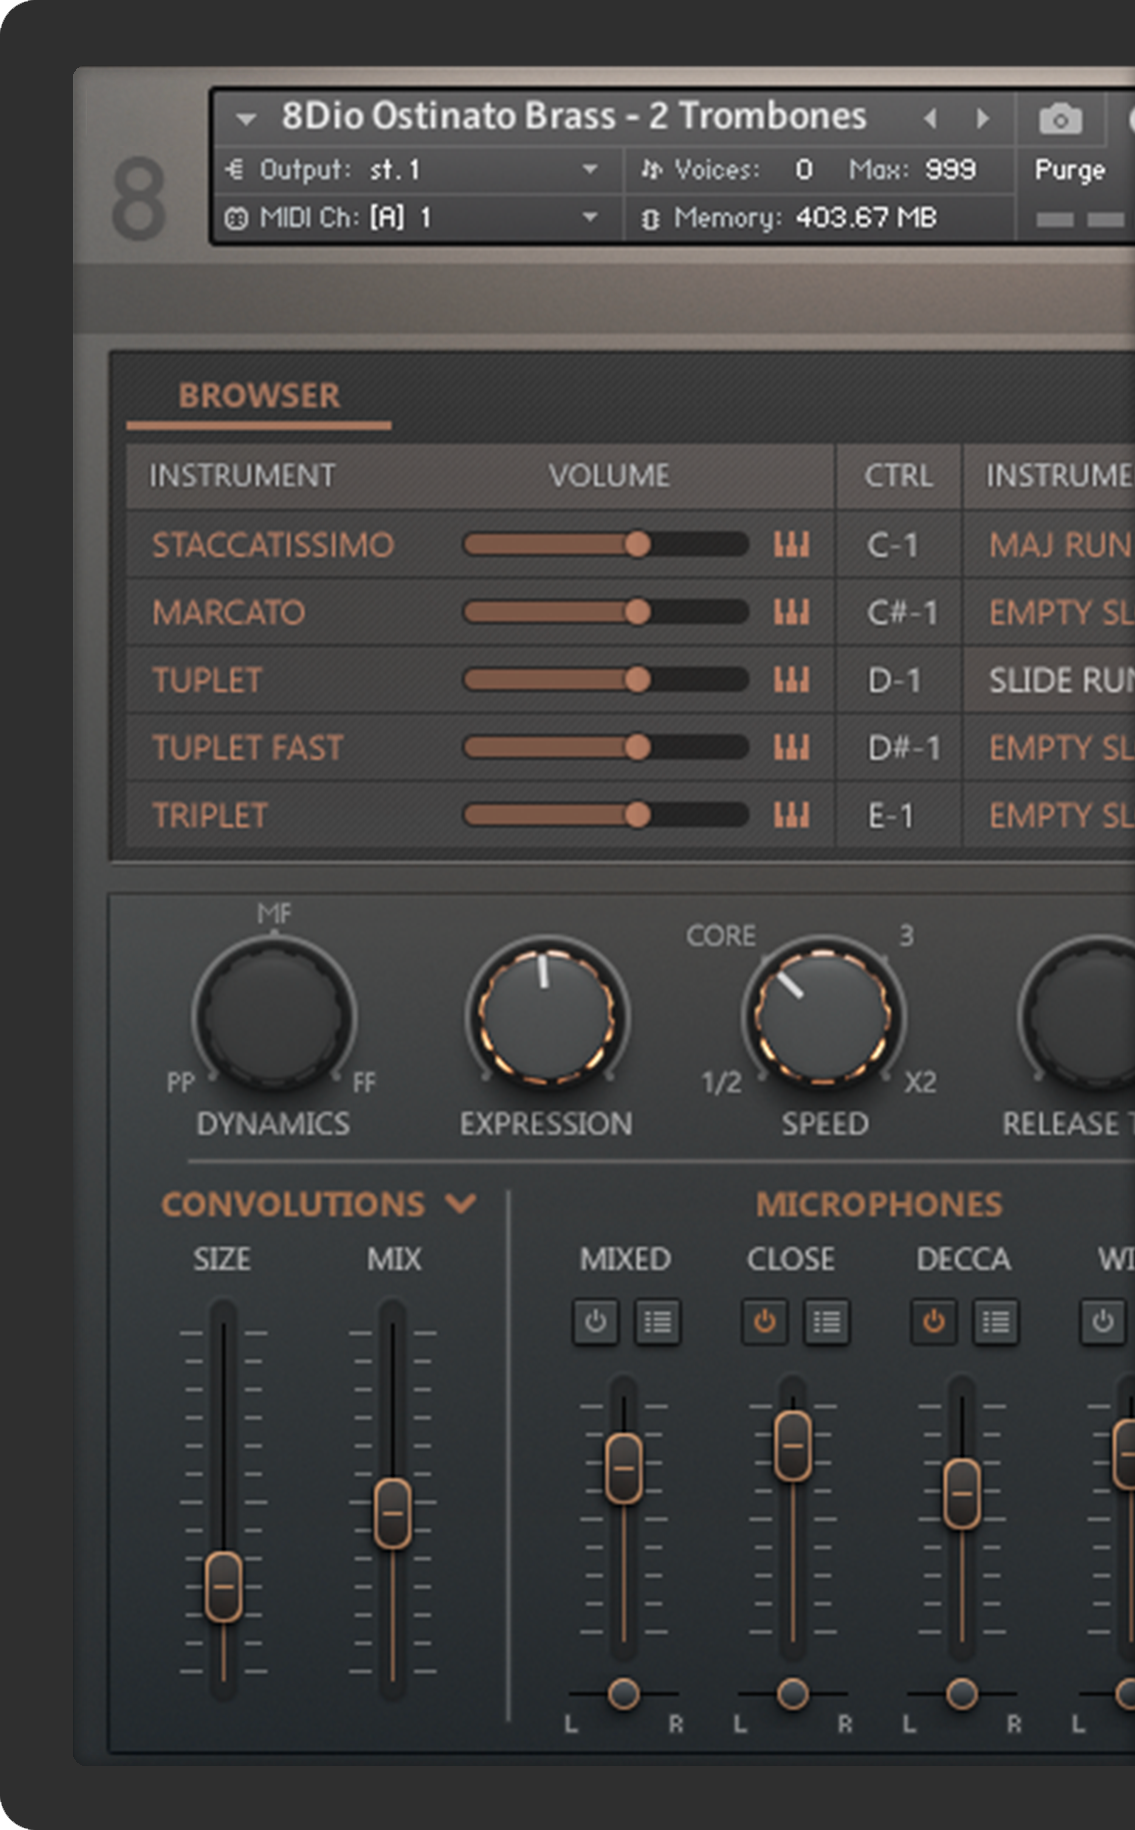Viewport: 1135px width, 1830px height.
Task: Click the camera snapshot icon
Action: 1060,120
